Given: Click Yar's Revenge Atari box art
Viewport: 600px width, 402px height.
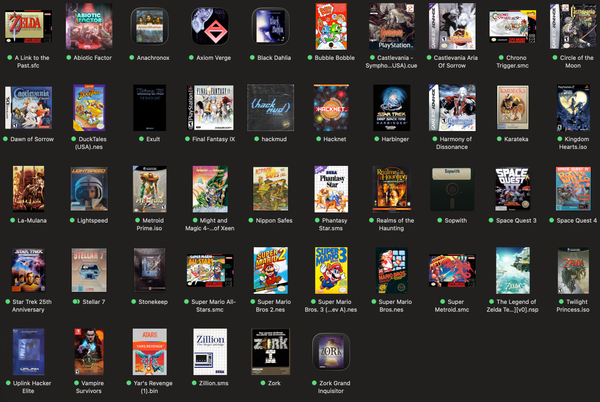Looking at the screenshot, I should (x=149, y=352).
